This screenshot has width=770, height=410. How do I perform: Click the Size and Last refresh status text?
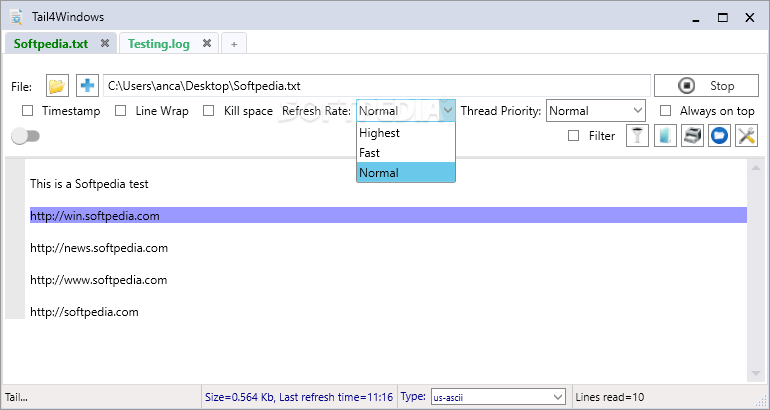(299, 397)
